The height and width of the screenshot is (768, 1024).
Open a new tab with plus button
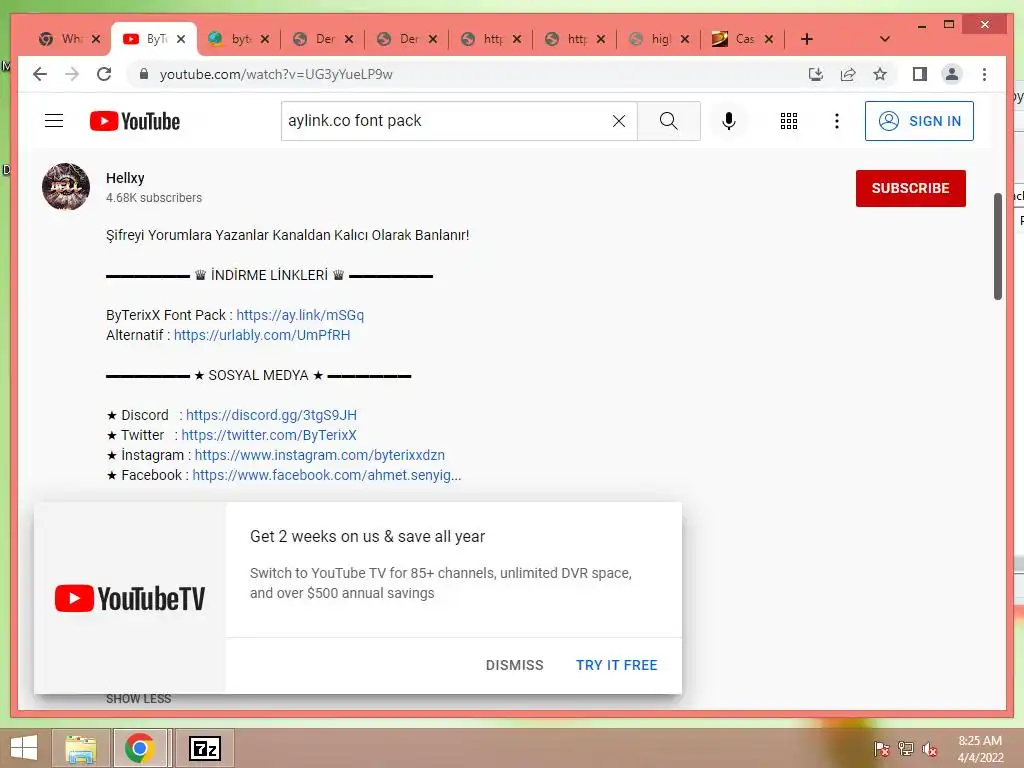[x=807, y=39]
